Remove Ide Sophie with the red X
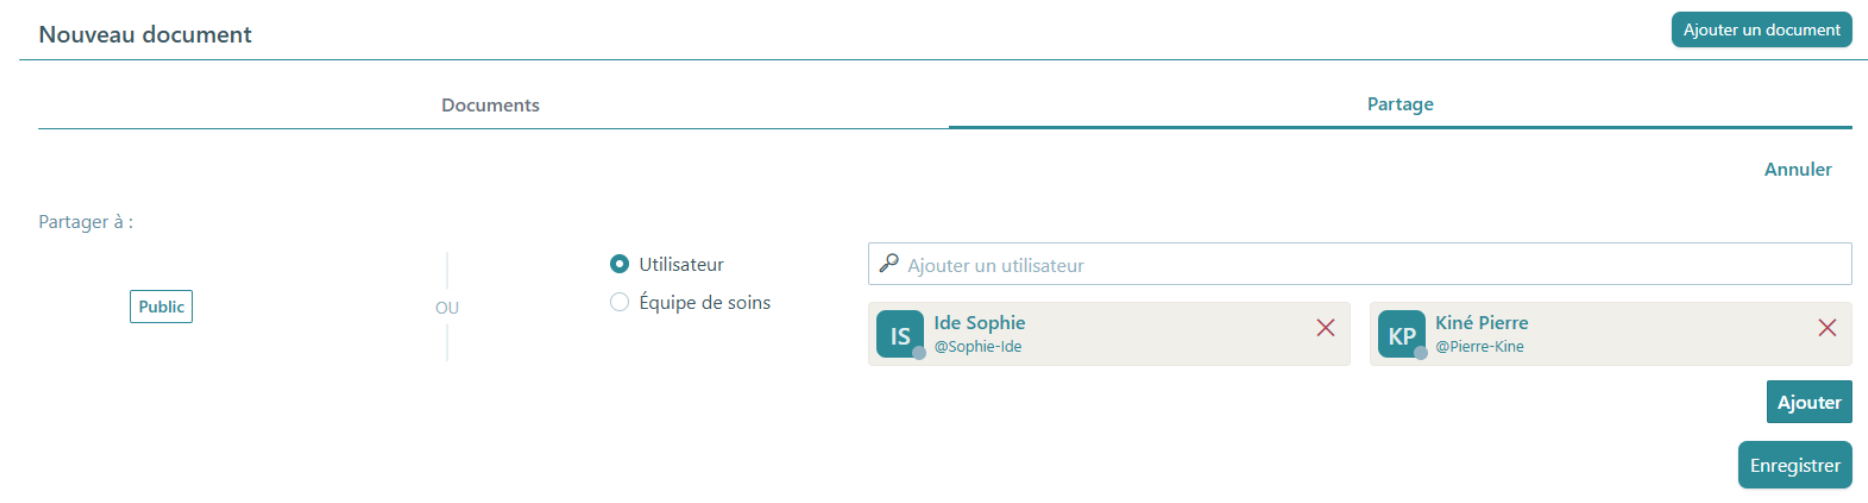Screen dimensions: 1868x503 (1325, 328)
